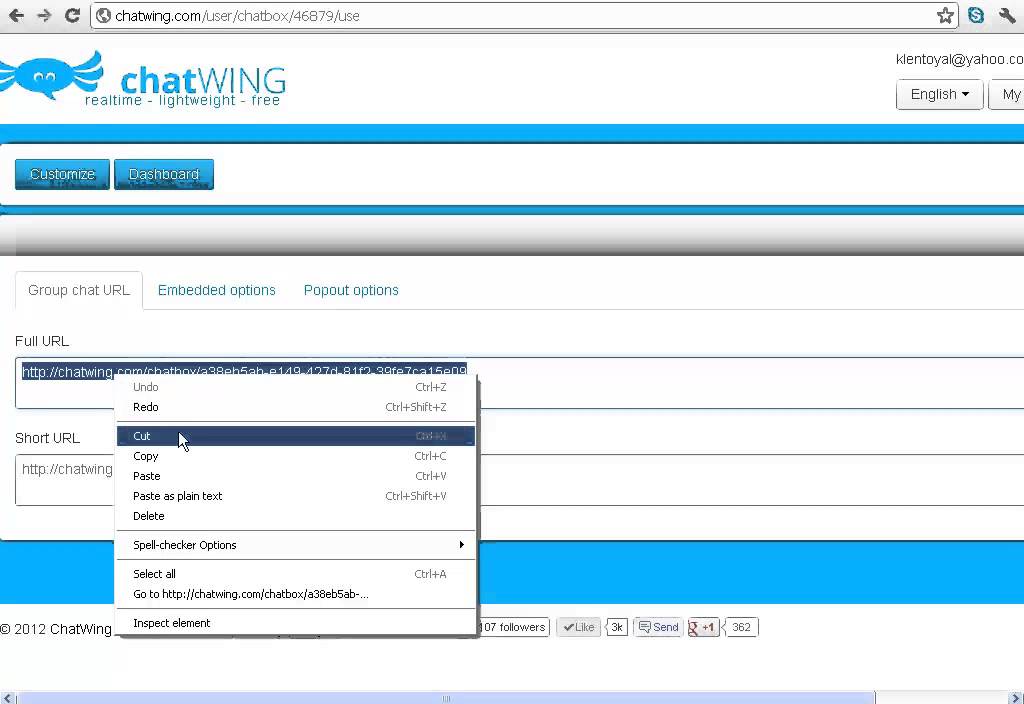Click the address bar URL
Screen dimensions: 1024x704
coord(238,16)
